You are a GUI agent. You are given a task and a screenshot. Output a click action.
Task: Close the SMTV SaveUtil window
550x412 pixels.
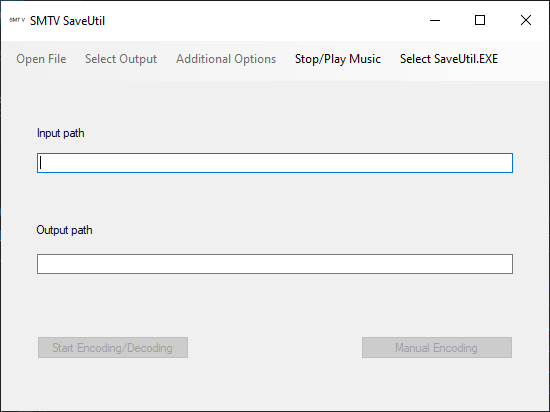[x=526, y=20]
